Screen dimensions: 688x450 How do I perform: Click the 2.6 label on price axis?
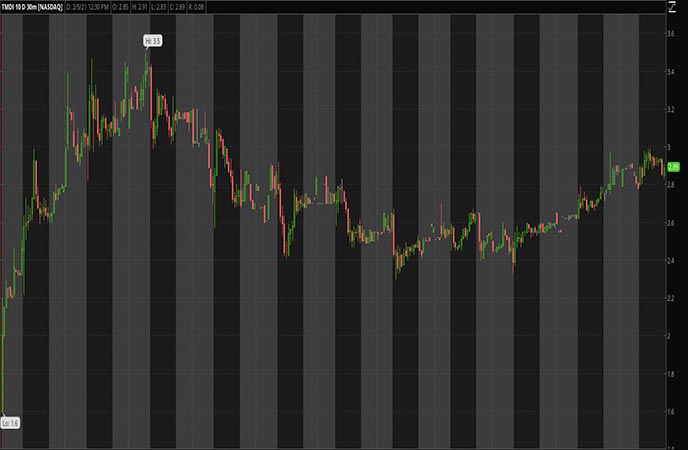coord(671,223)
